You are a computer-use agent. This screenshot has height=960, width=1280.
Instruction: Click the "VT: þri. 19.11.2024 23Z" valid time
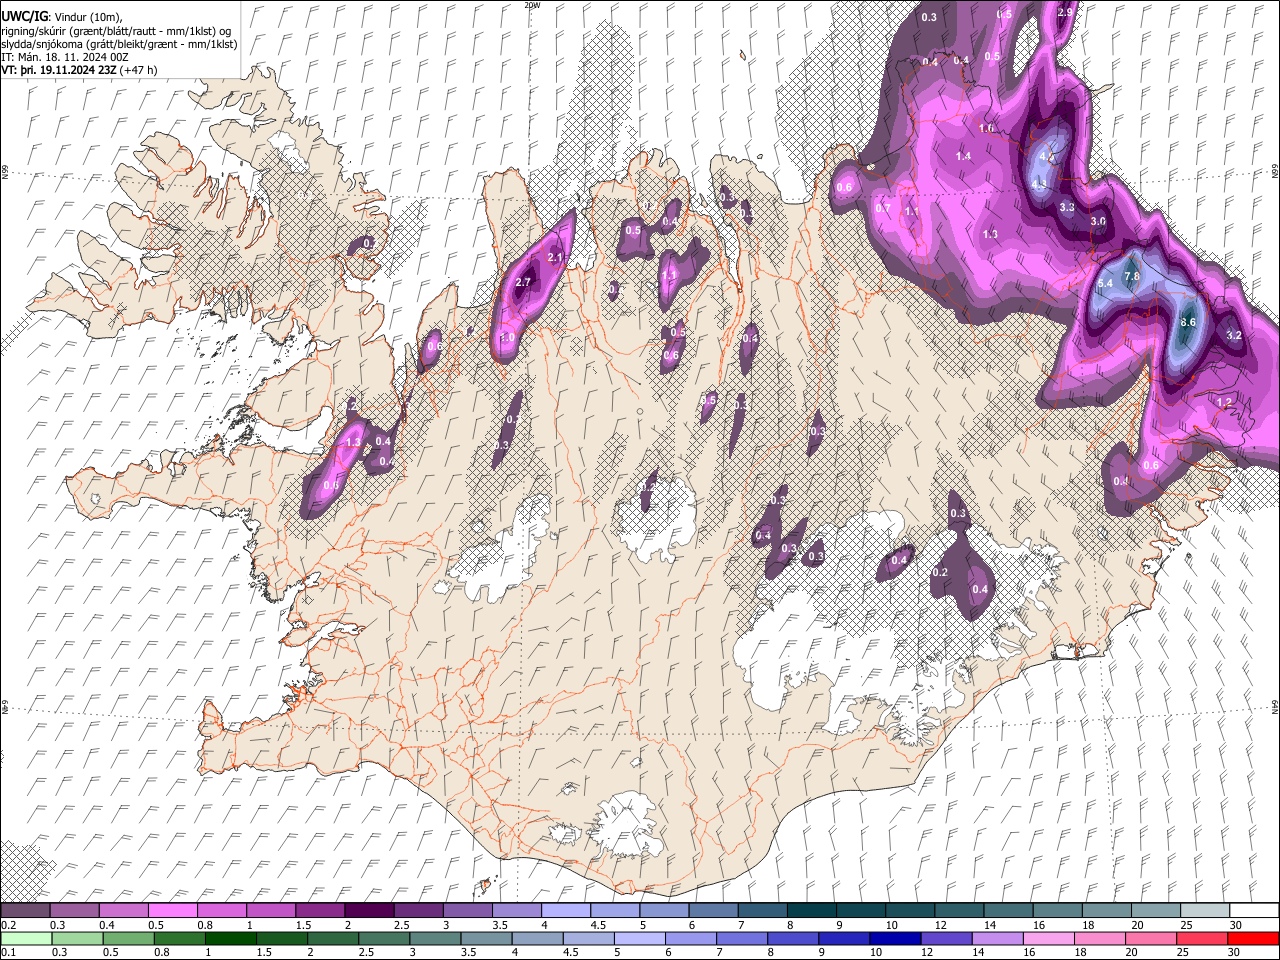(x=59, y=70)
